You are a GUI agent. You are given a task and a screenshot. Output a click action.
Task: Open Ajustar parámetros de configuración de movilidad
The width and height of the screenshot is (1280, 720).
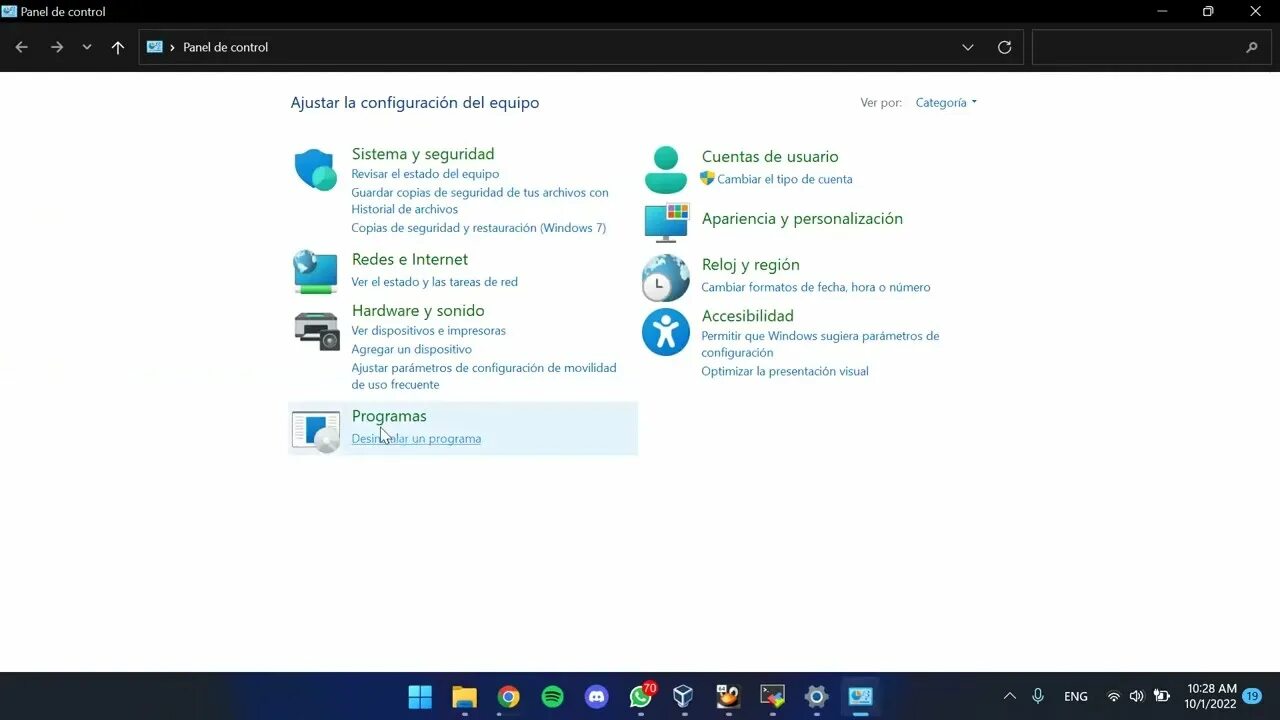(484, 376)
